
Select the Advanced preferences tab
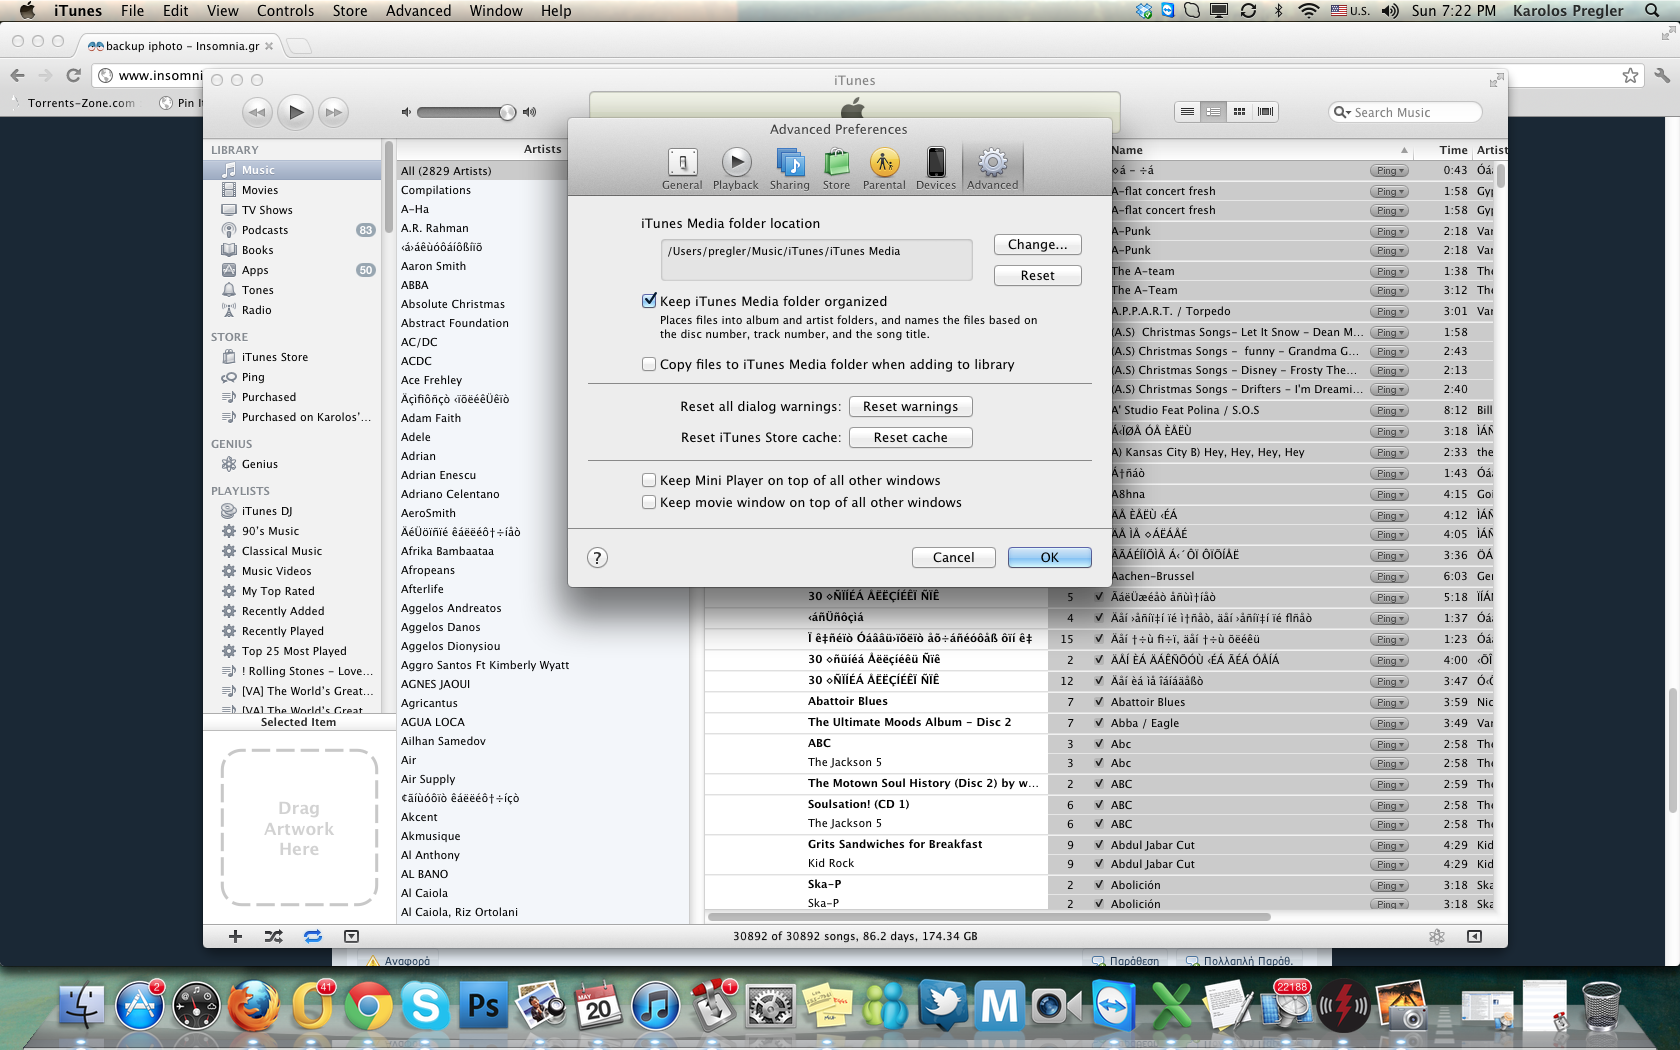[x=992, y=168]
